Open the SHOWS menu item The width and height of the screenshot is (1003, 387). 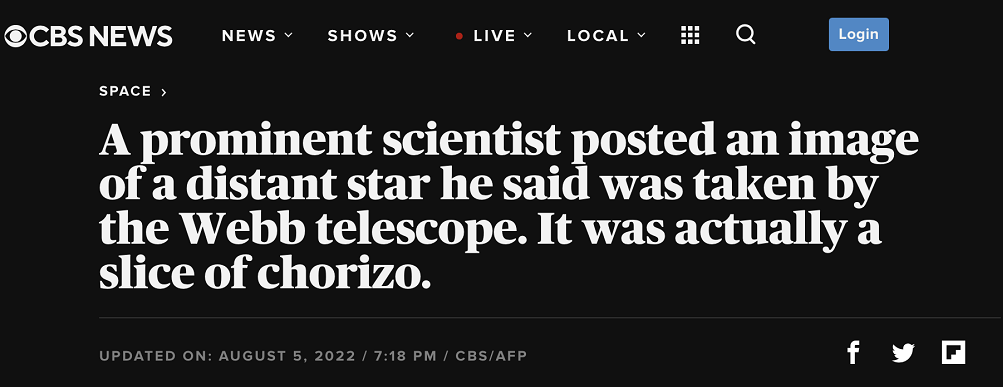point(363,36)
